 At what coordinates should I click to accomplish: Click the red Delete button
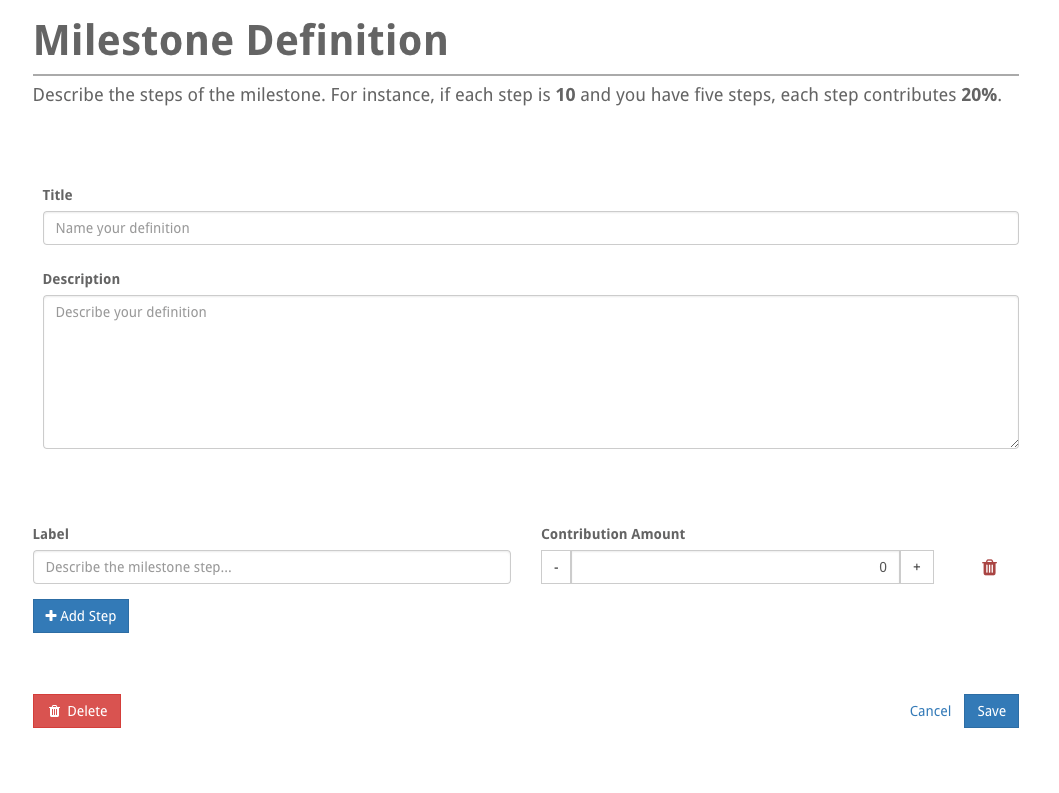click(x=77, y=711)
